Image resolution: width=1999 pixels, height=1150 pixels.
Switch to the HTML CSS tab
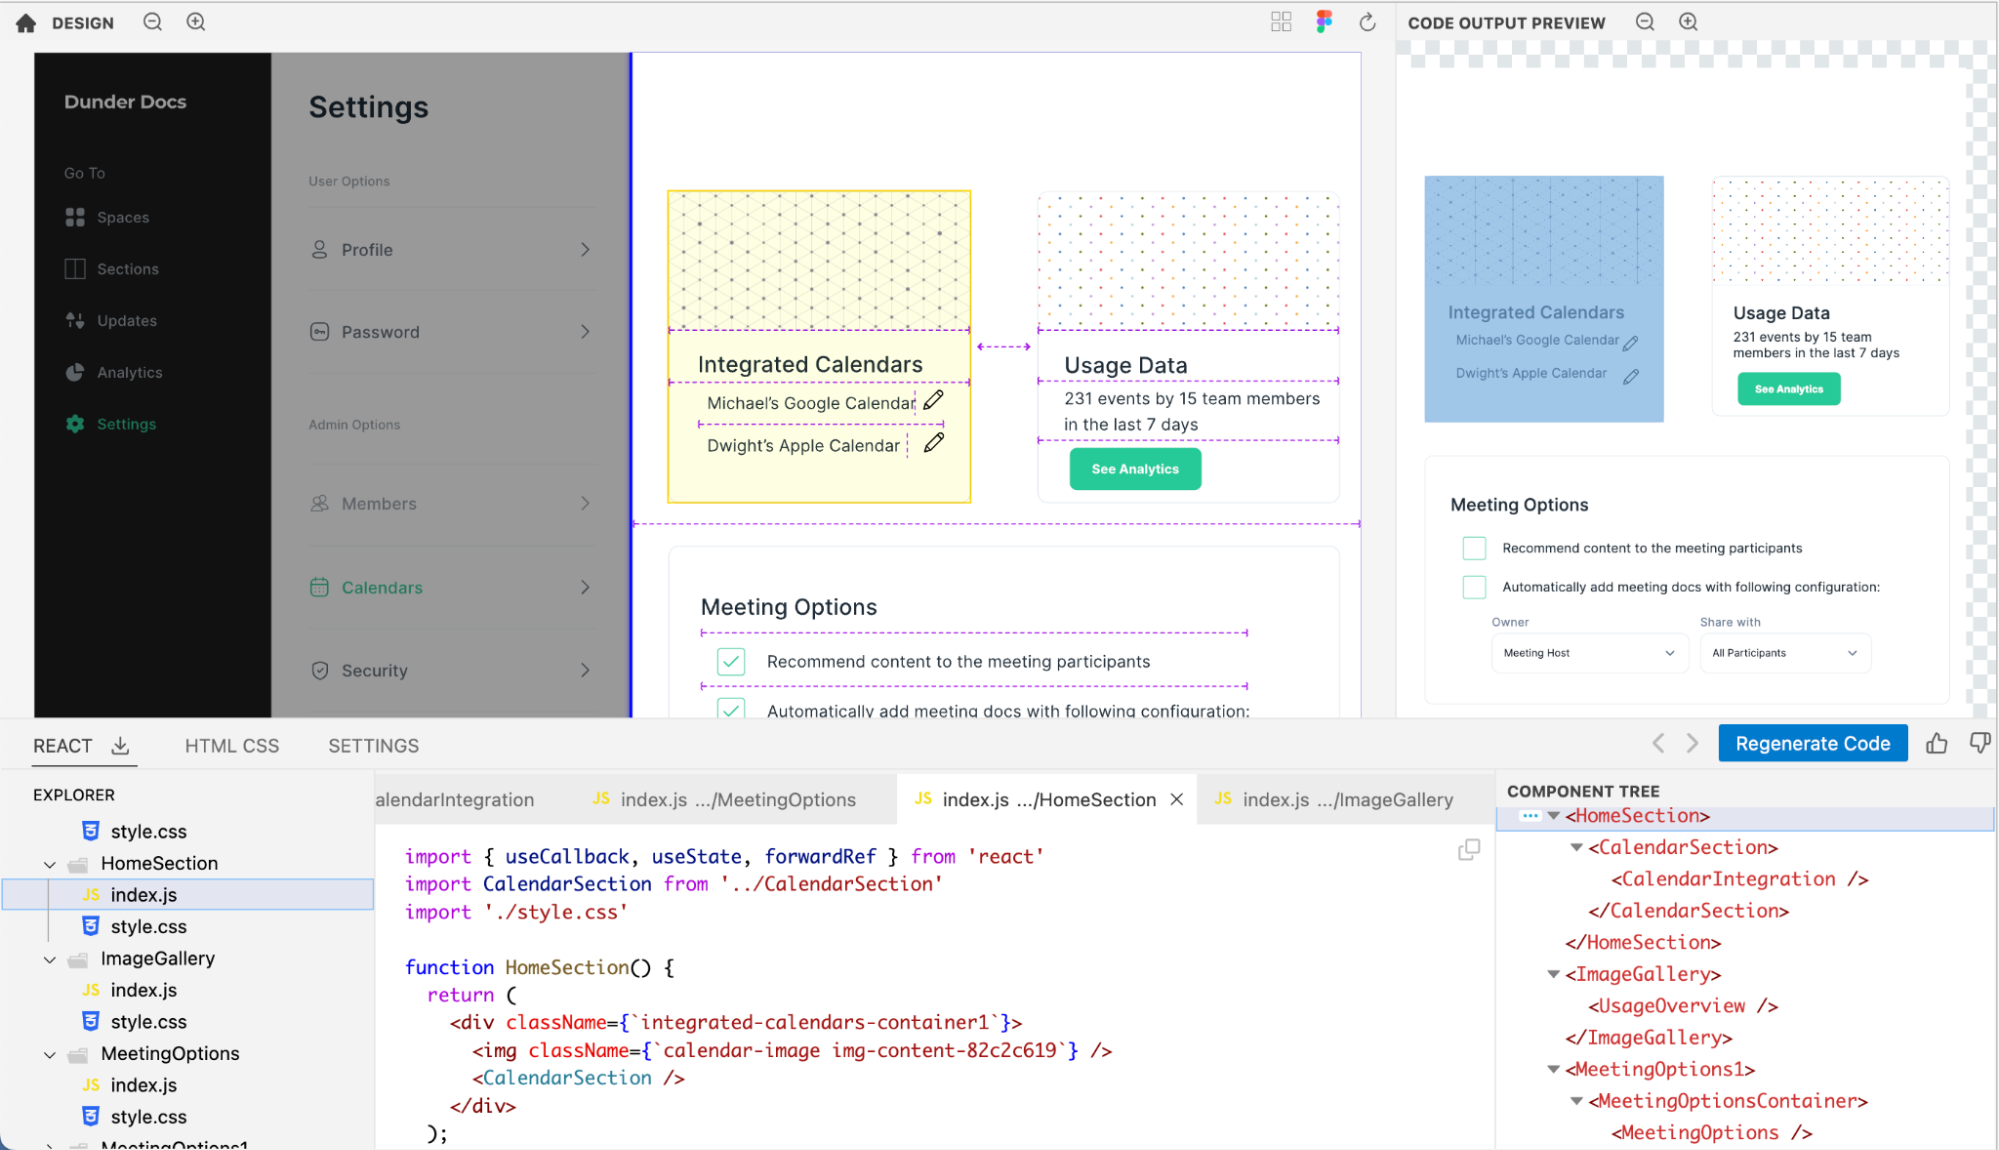tap(232, 746)
